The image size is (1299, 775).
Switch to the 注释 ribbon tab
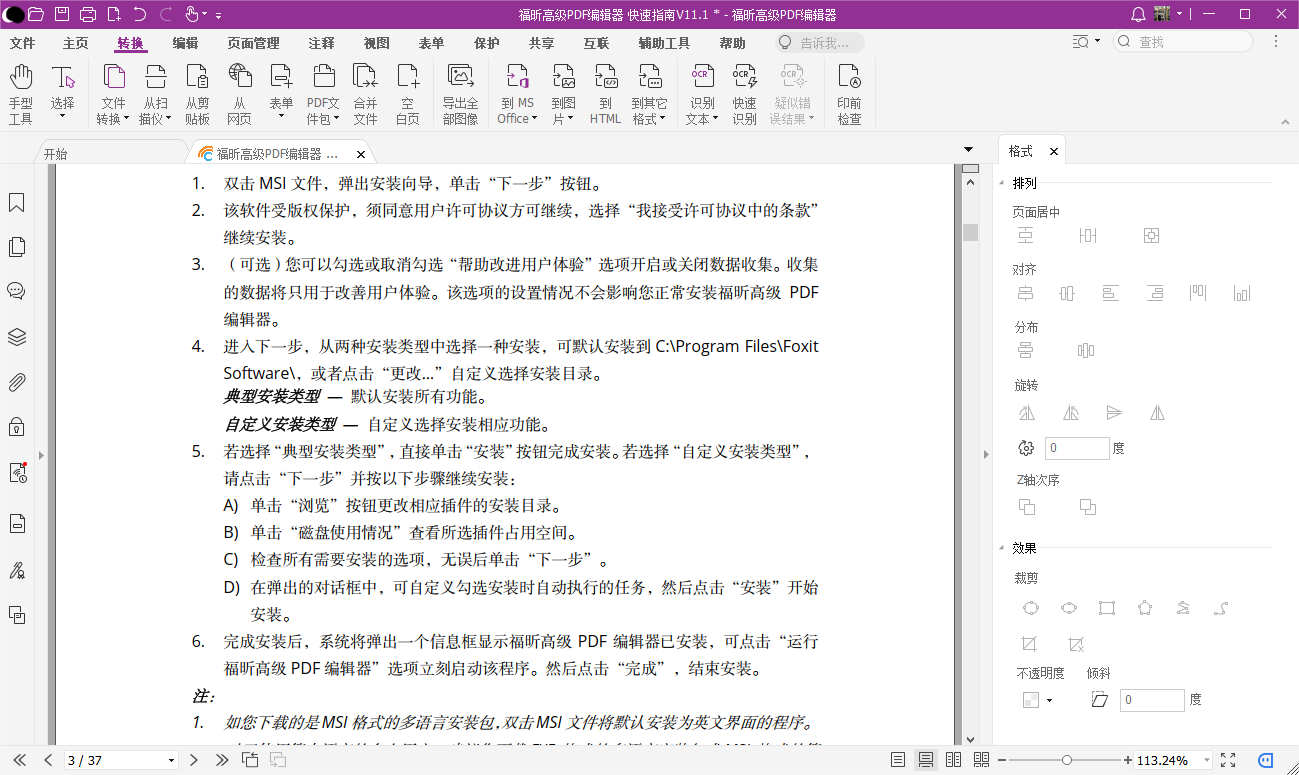(x=321, y=43)
